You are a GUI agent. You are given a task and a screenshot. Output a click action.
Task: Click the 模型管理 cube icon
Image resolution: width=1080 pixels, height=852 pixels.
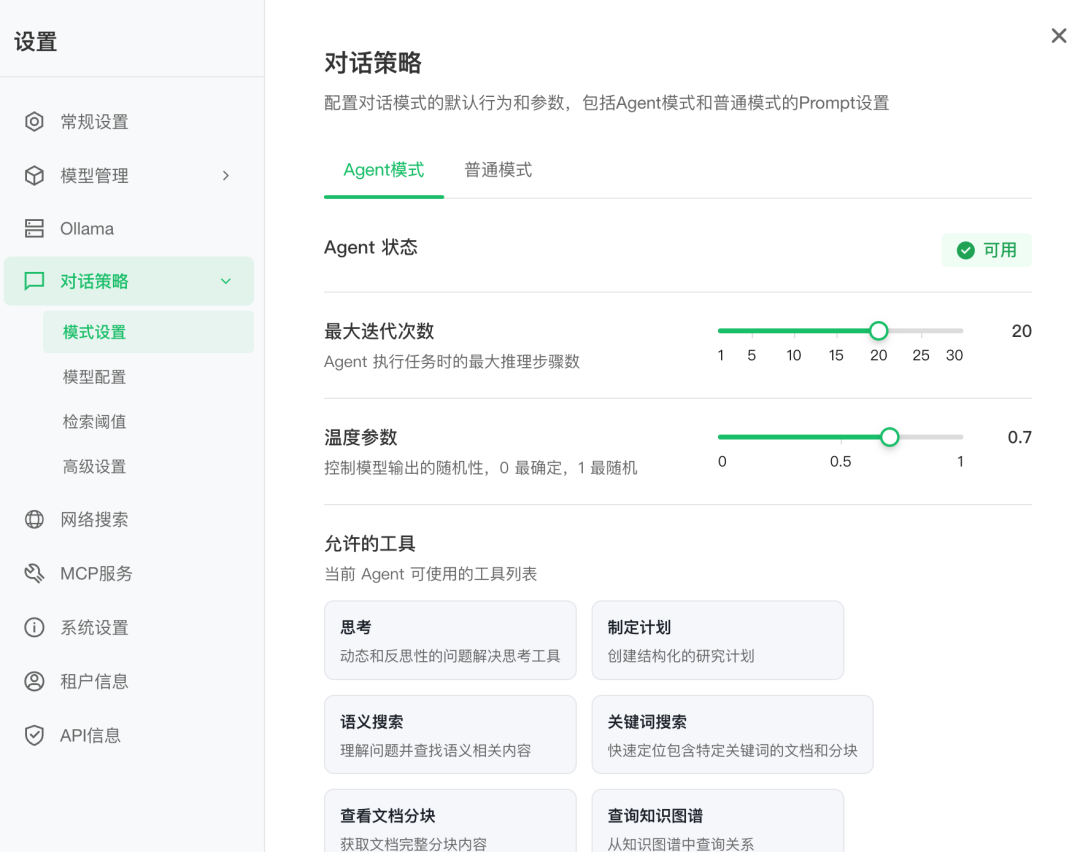[34, 176]
